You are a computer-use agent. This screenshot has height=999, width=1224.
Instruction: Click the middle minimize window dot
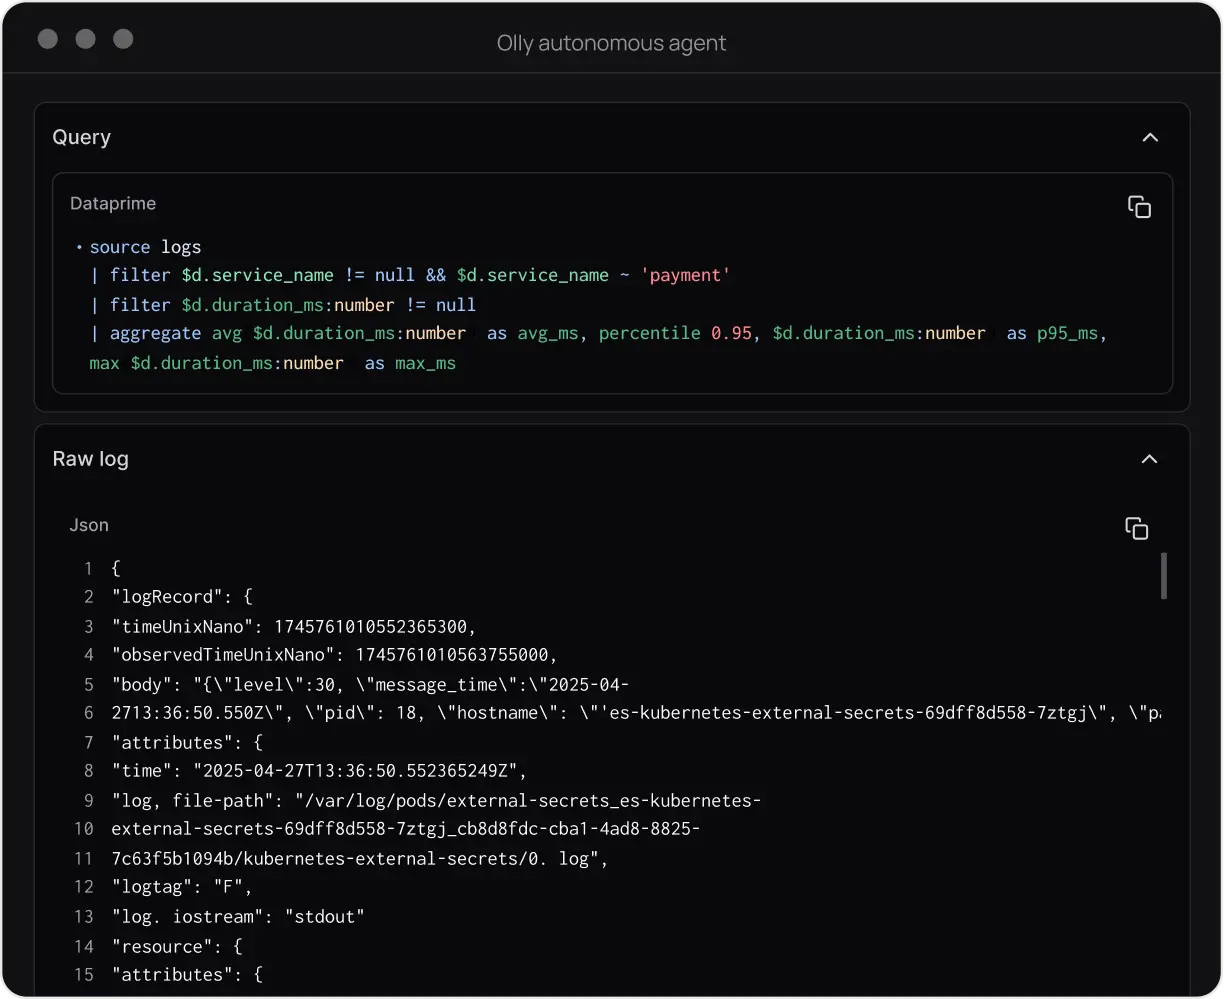[85, 39]
